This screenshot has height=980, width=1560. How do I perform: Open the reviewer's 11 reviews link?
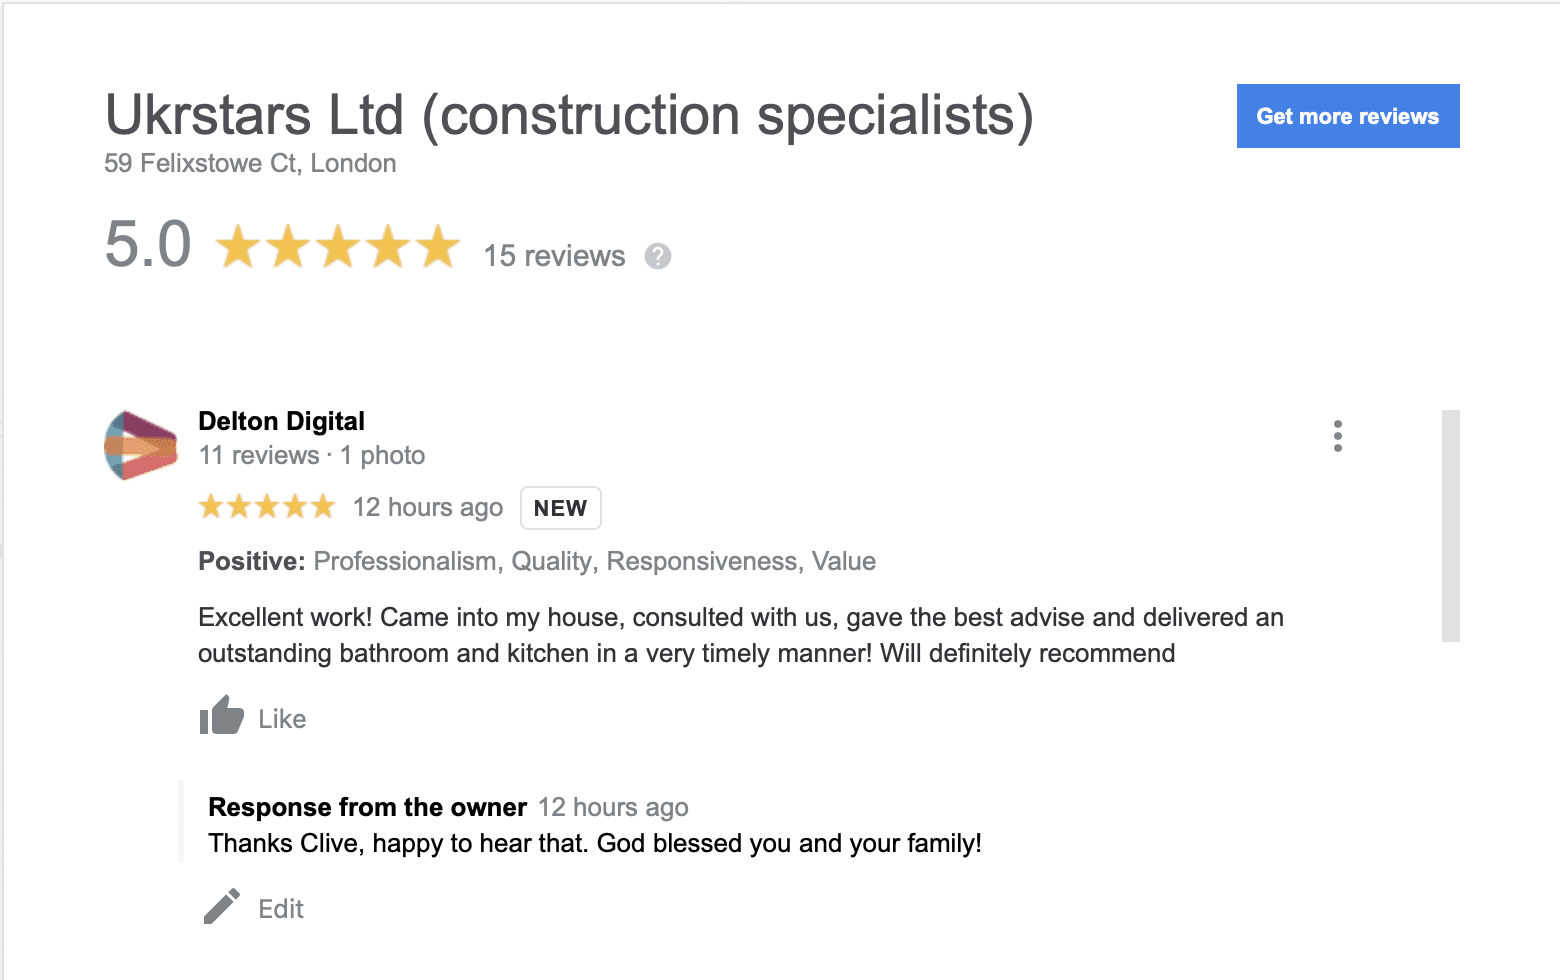pyautogui.click(x=258, y=456)
